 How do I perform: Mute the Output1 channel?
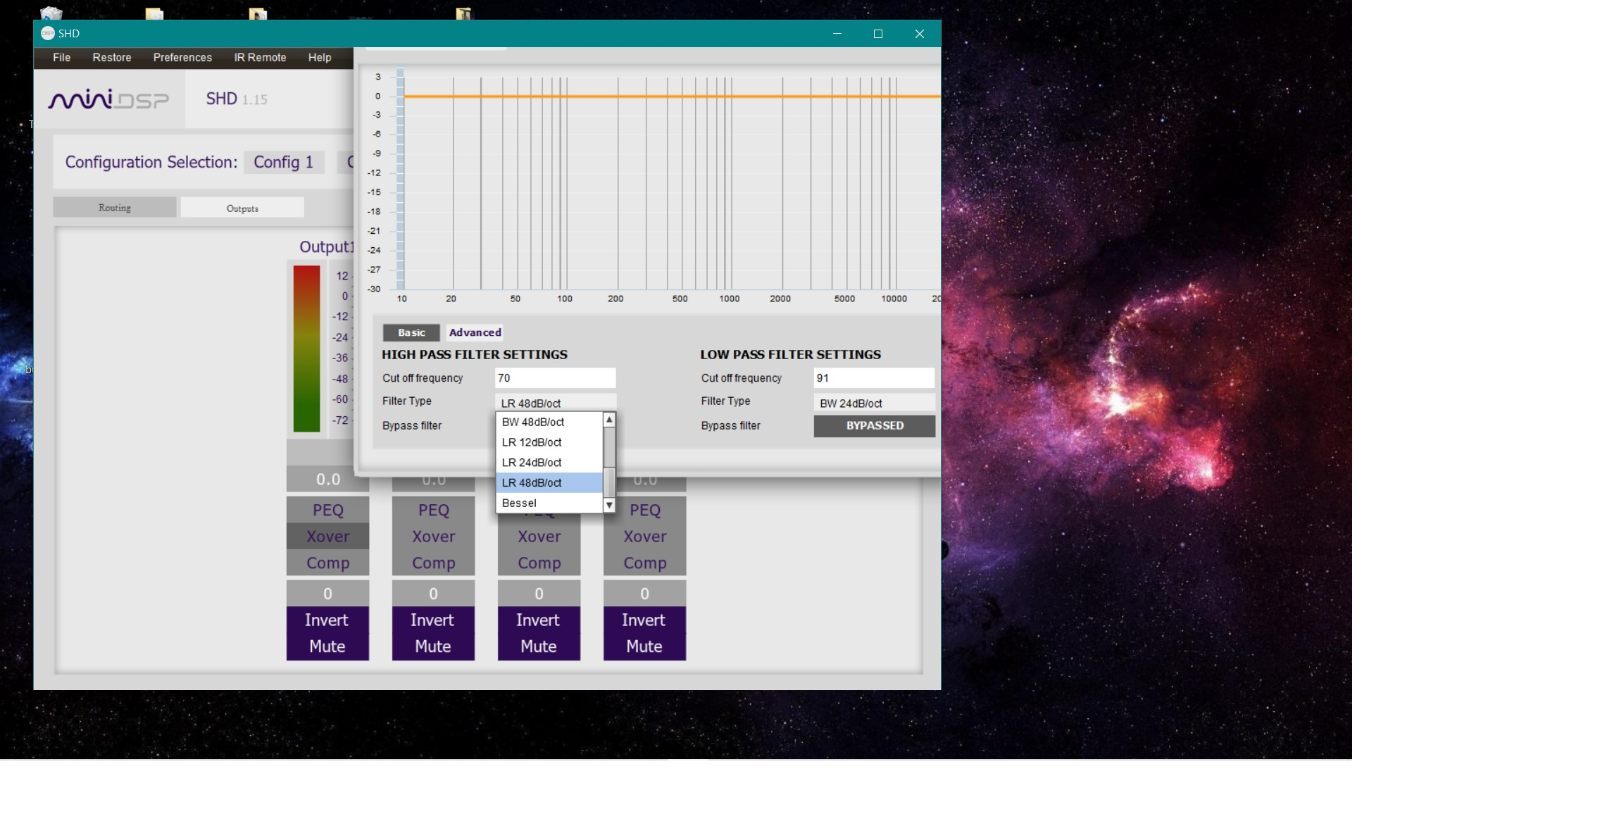[327, 647]
